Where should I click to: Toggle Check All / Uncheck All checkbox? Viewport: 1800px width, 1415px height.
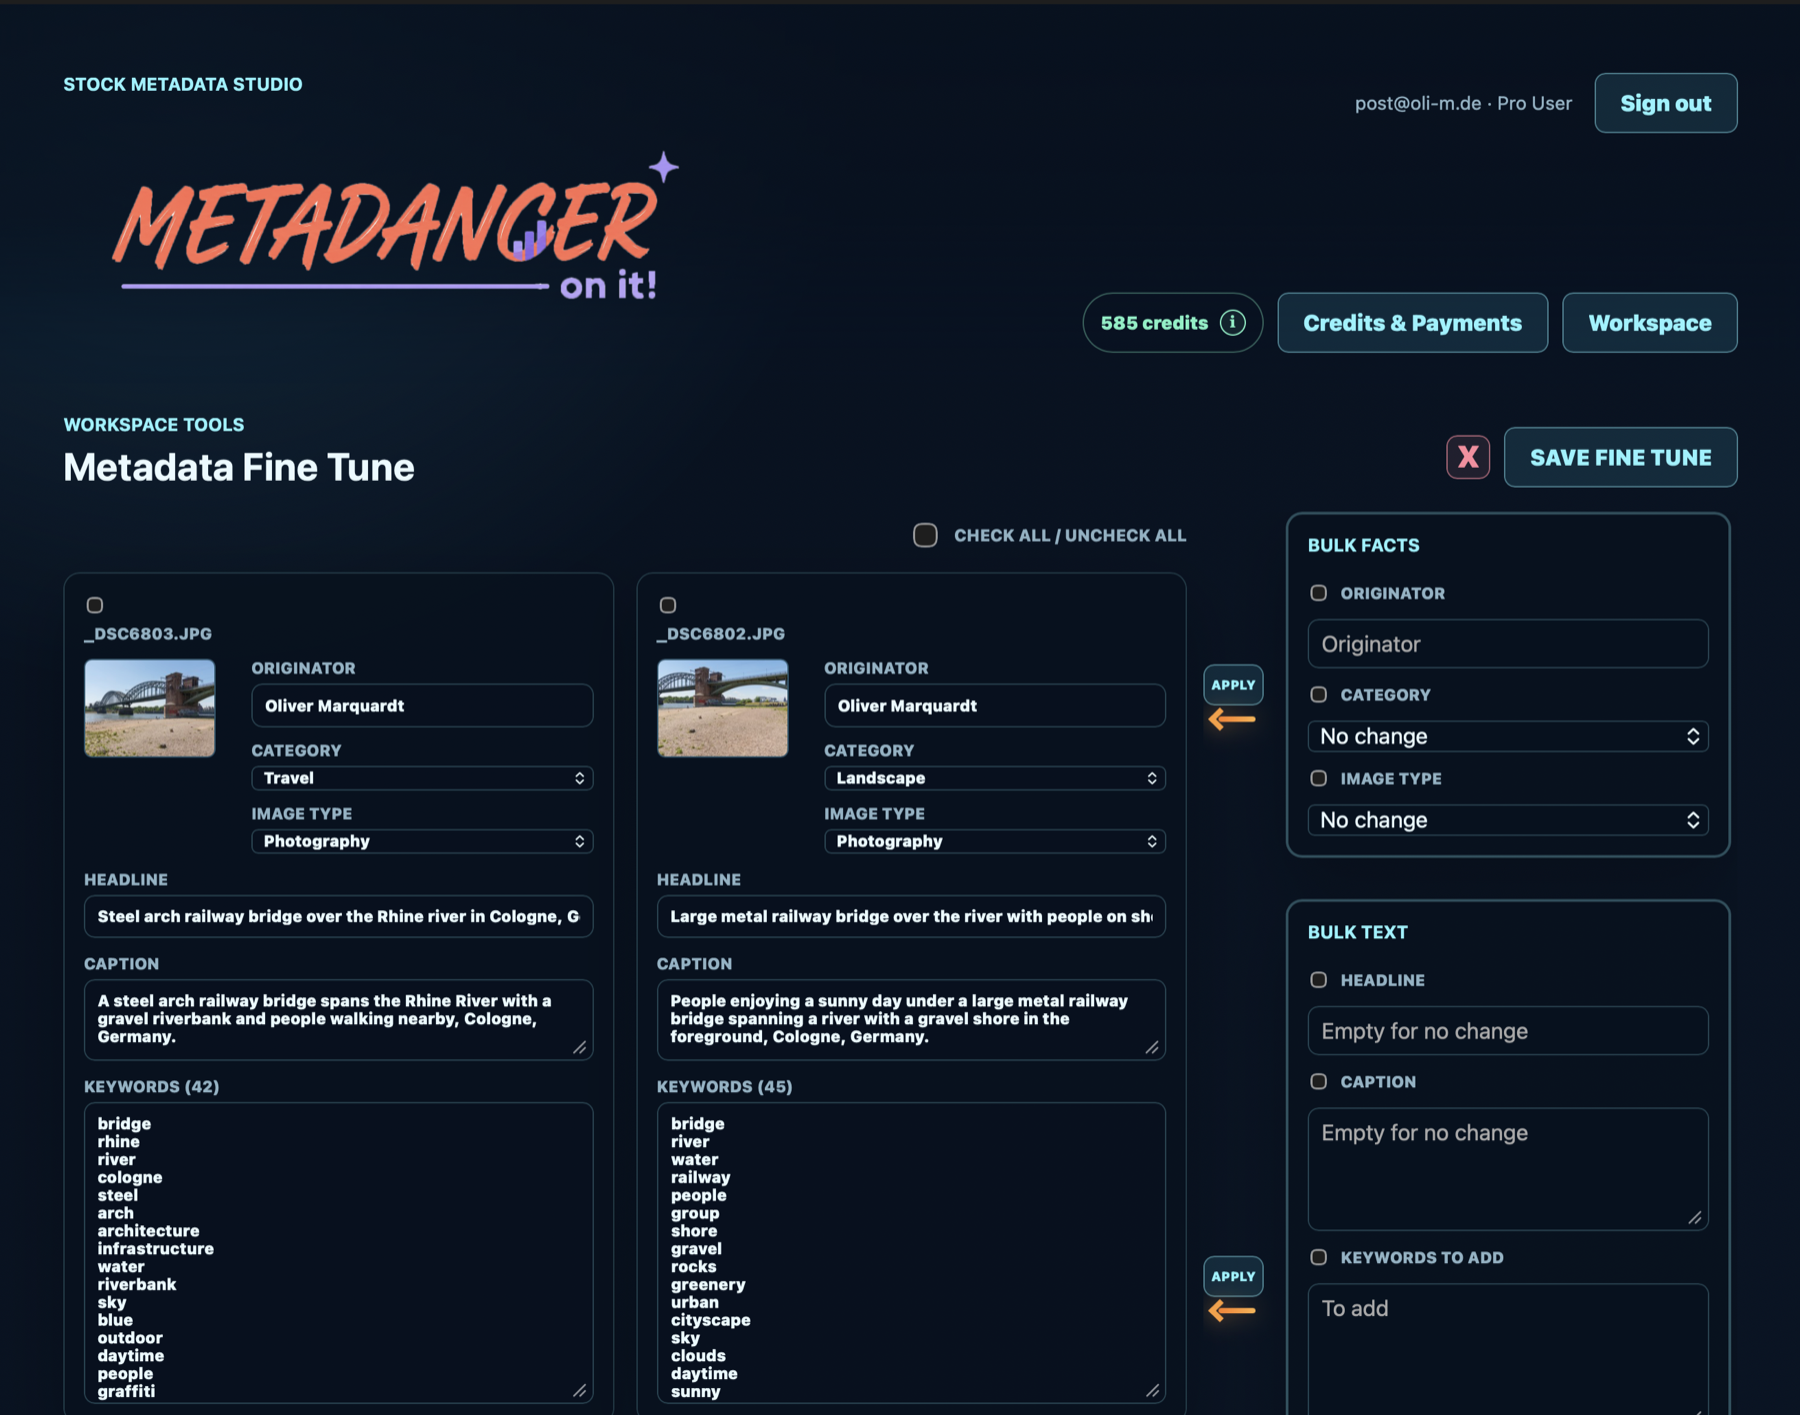coord(925,535)
